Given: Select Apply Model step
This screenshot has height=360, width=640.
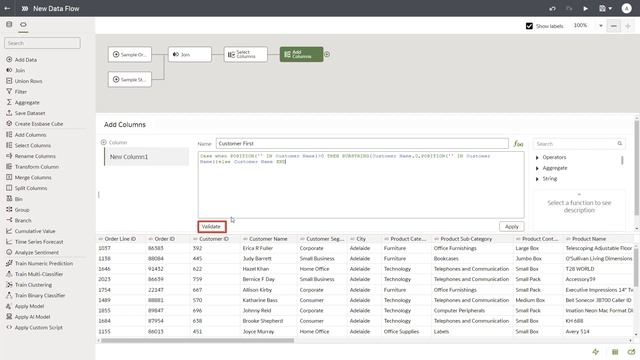Looking at the screenshot, I should (x=25, y=306).
